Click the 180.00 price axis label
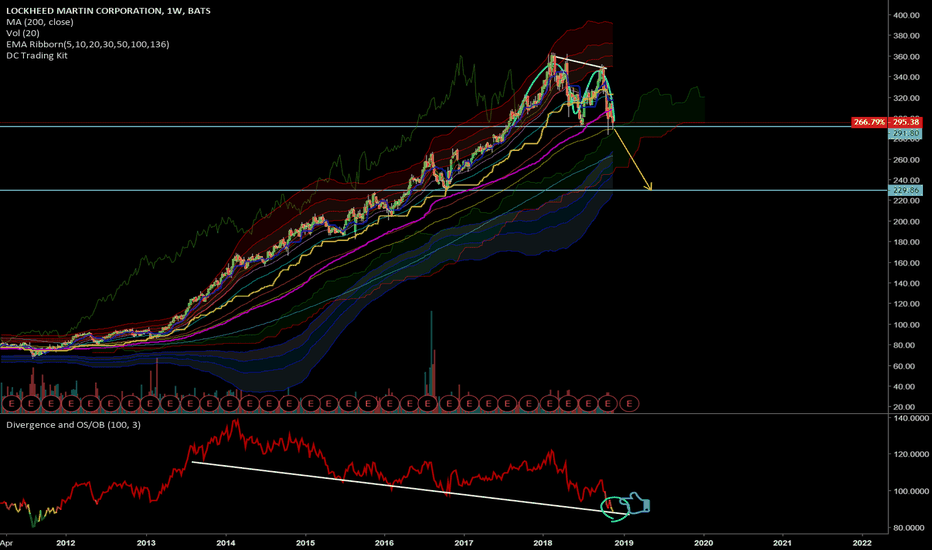 click(906, 242)
